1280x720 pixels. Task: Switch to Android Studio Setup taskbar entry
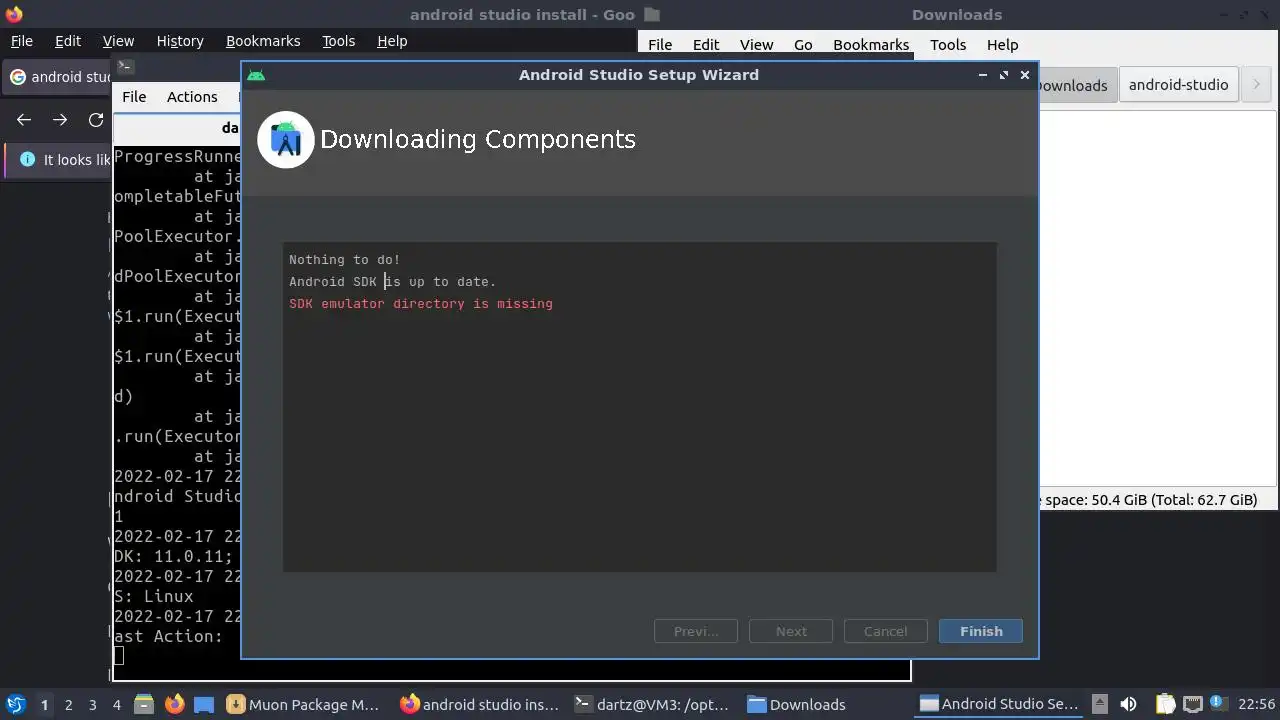pyautogui.click(x=999, y=704)
